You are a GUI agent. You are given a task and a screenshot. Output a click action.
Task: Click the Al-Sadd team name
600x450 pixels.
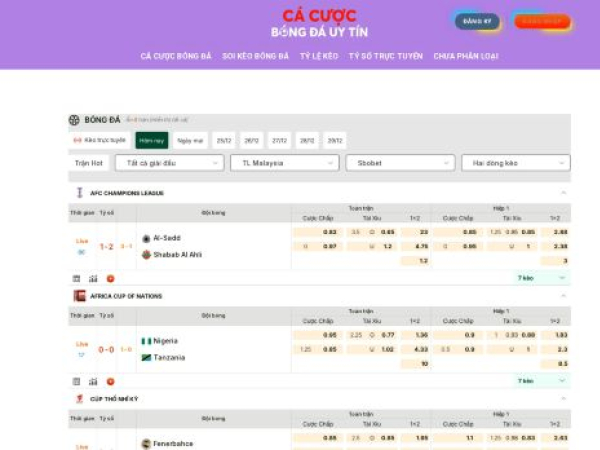click(167, 238)
